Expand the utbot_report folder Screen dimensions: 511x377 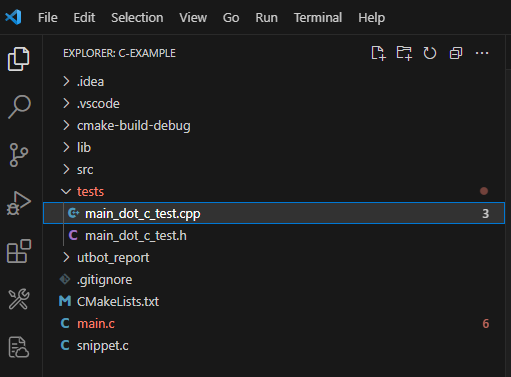tap(274, 257)
